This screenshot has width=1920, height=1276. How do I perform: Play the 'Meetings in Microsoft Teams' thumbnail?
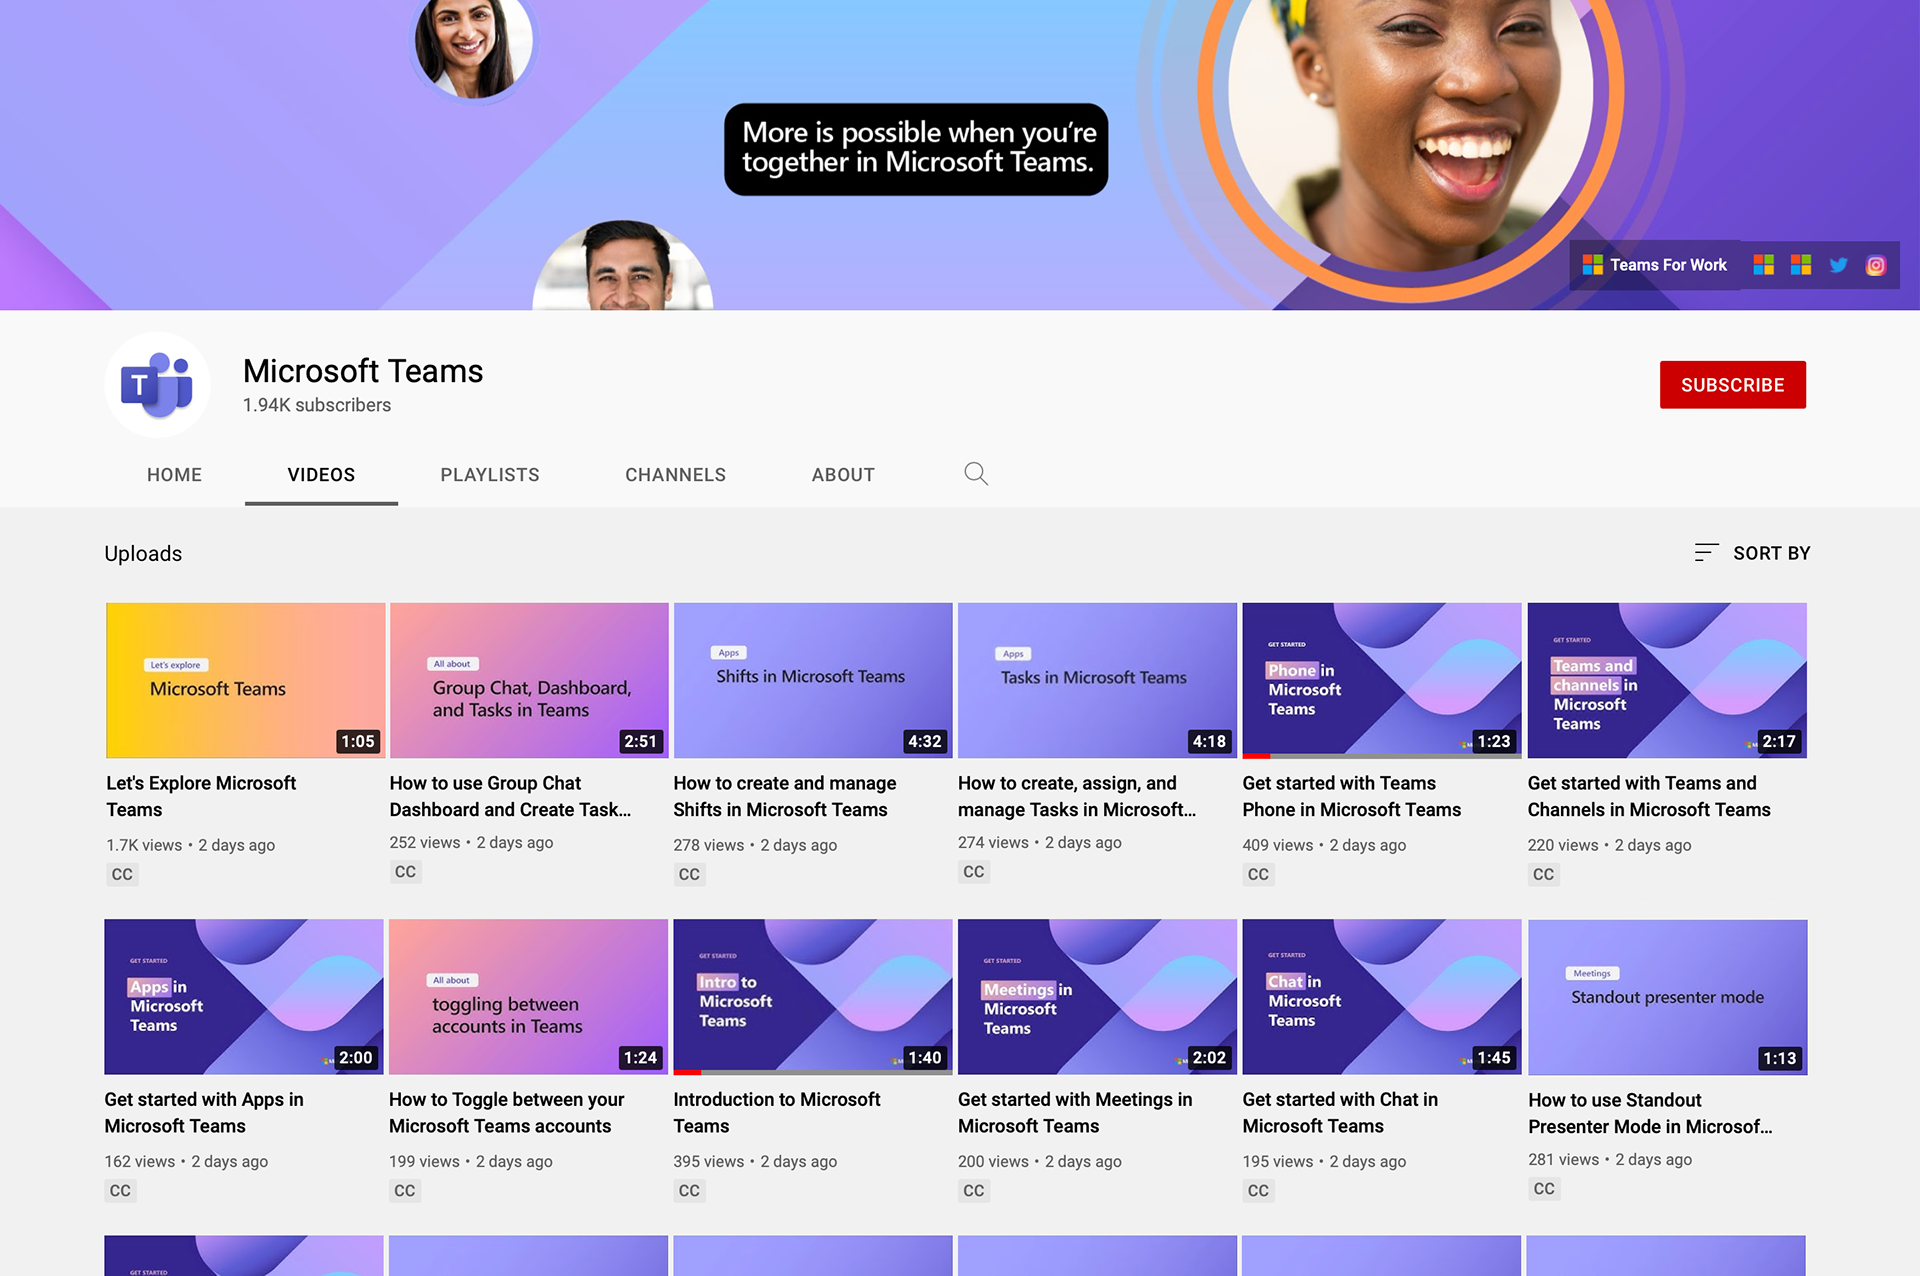click(x=1097, y=997)
